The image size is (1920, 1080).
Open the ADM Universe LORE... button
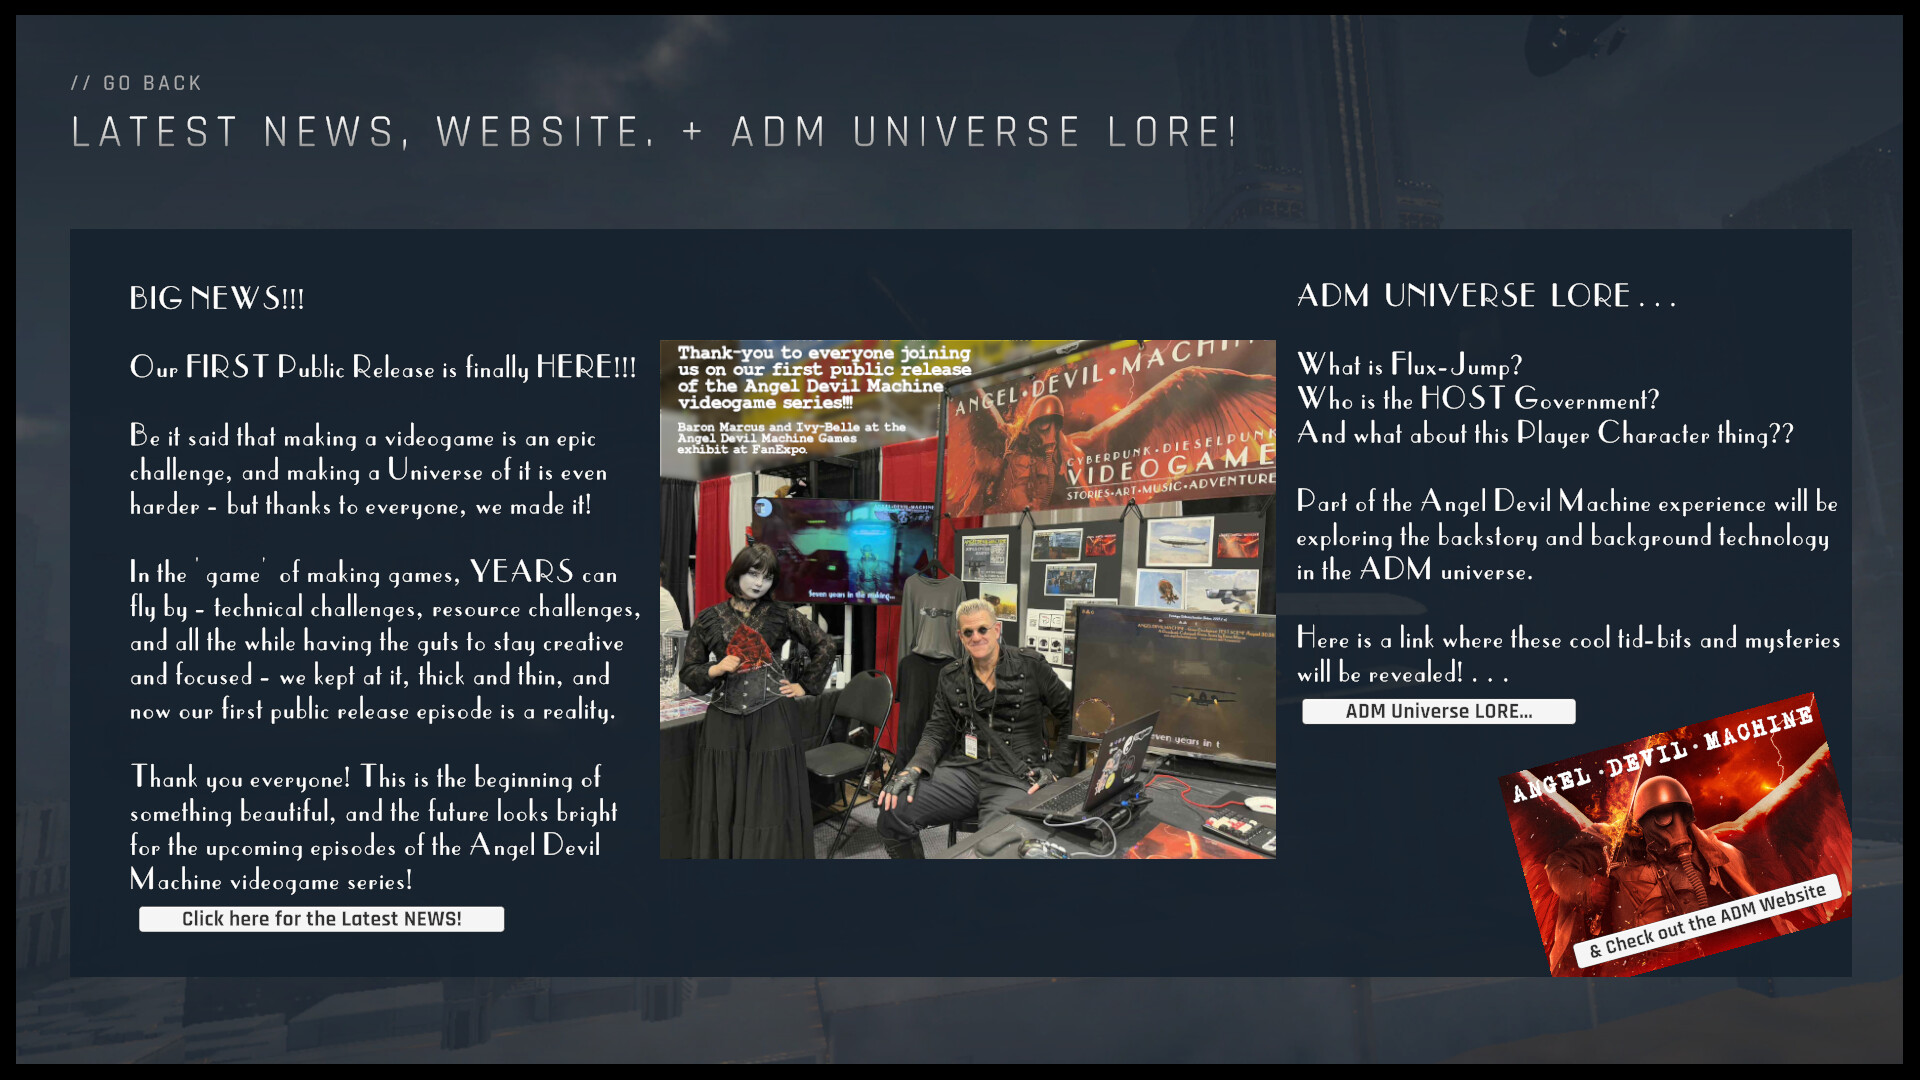[1438, 711]
